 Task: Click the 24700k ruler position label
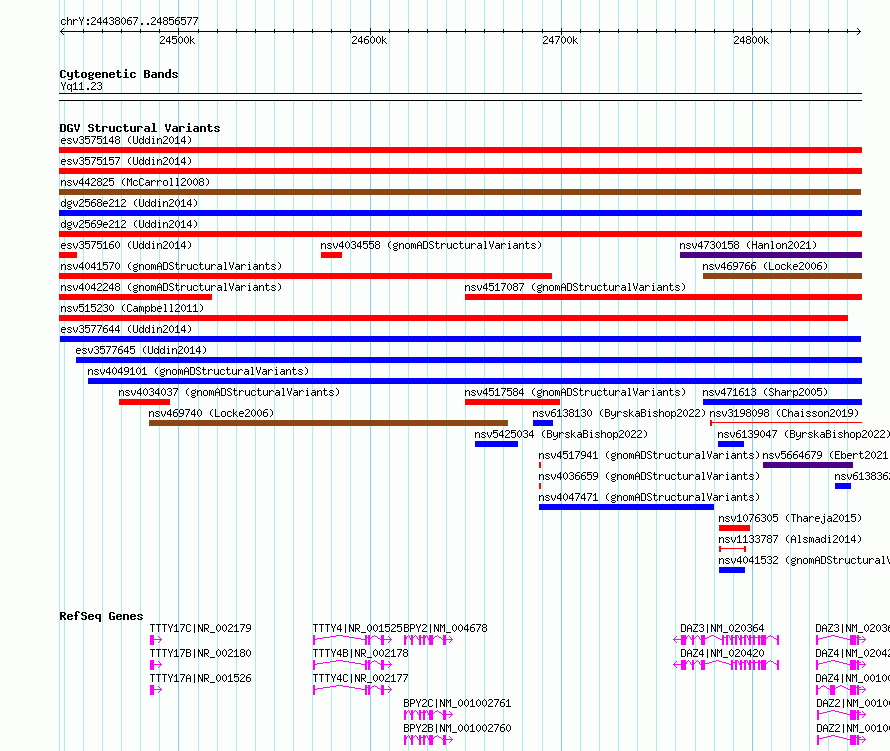[x=560, y=40]
